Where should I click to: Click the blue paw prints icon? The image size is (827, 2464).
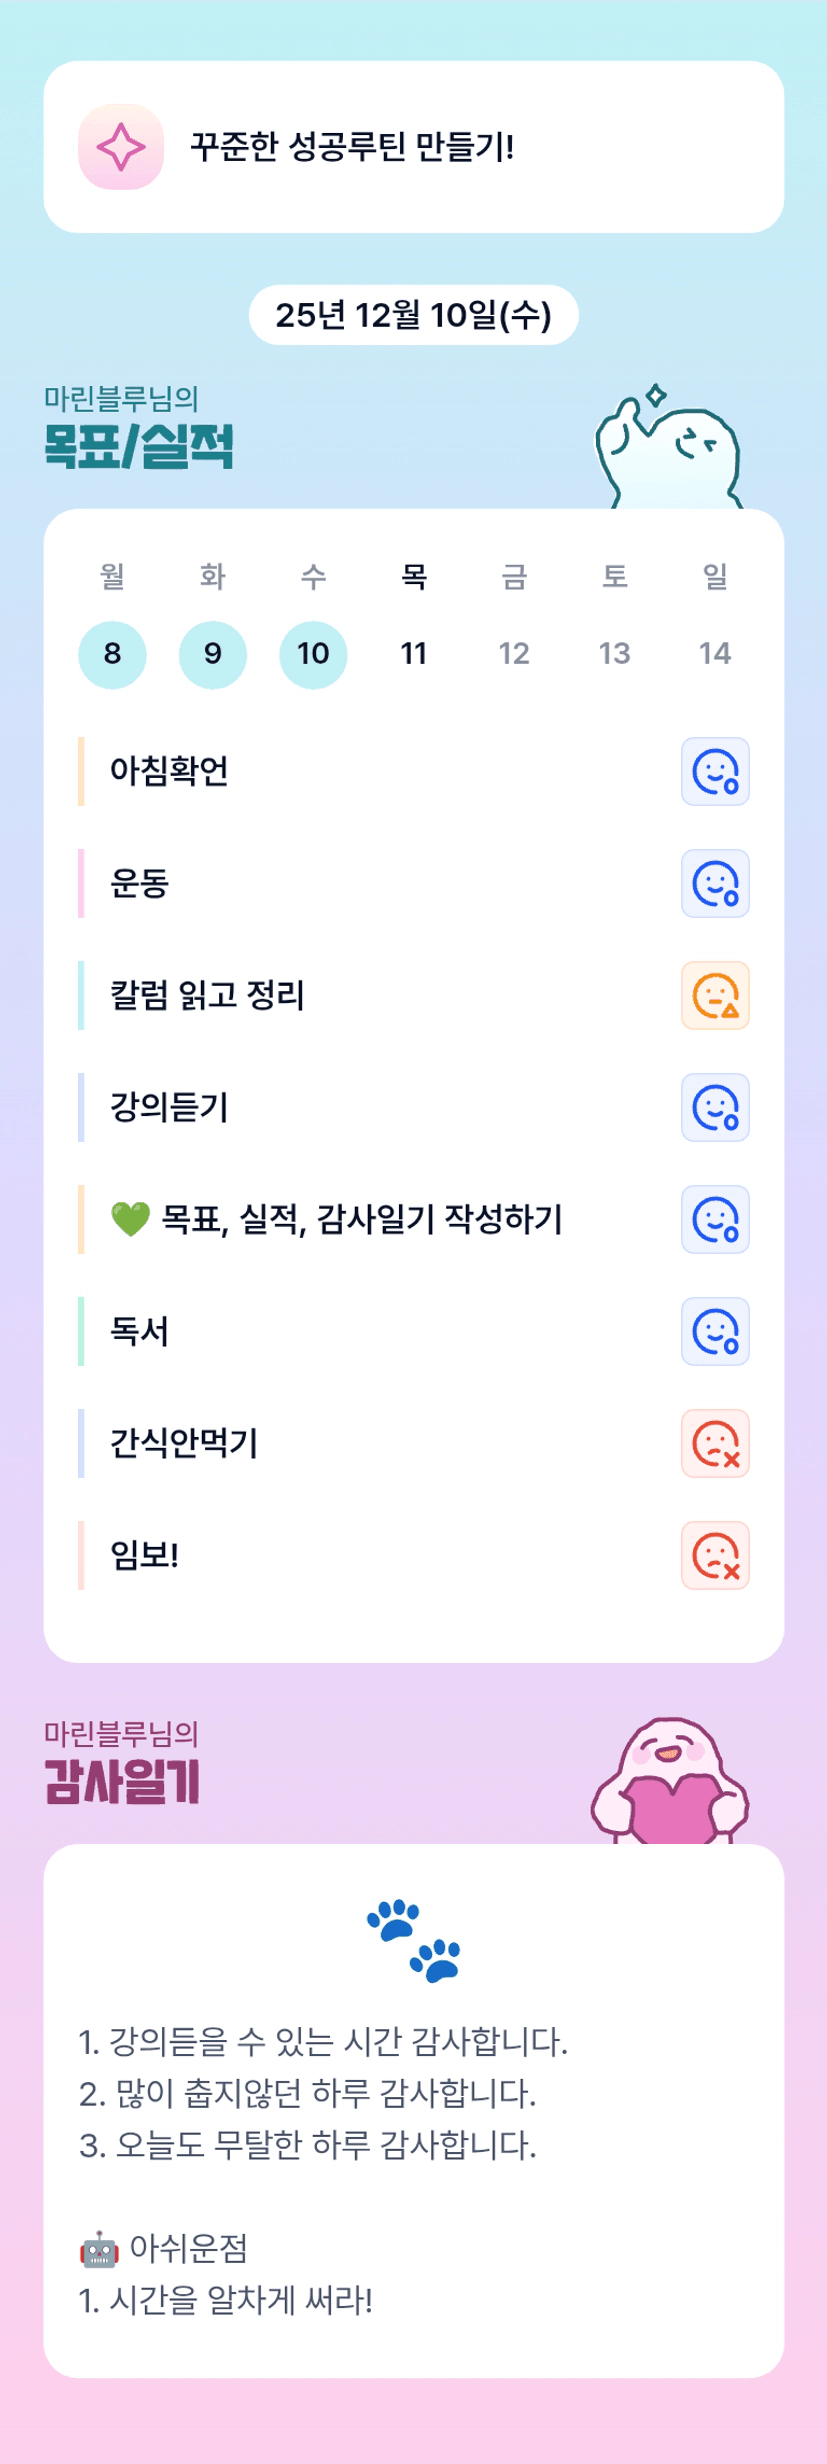pyautogui.click(x=414, y=1940)
